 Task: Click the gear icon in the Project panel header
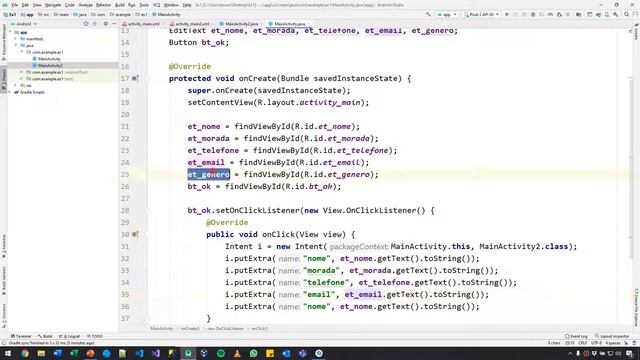point(106,24)
